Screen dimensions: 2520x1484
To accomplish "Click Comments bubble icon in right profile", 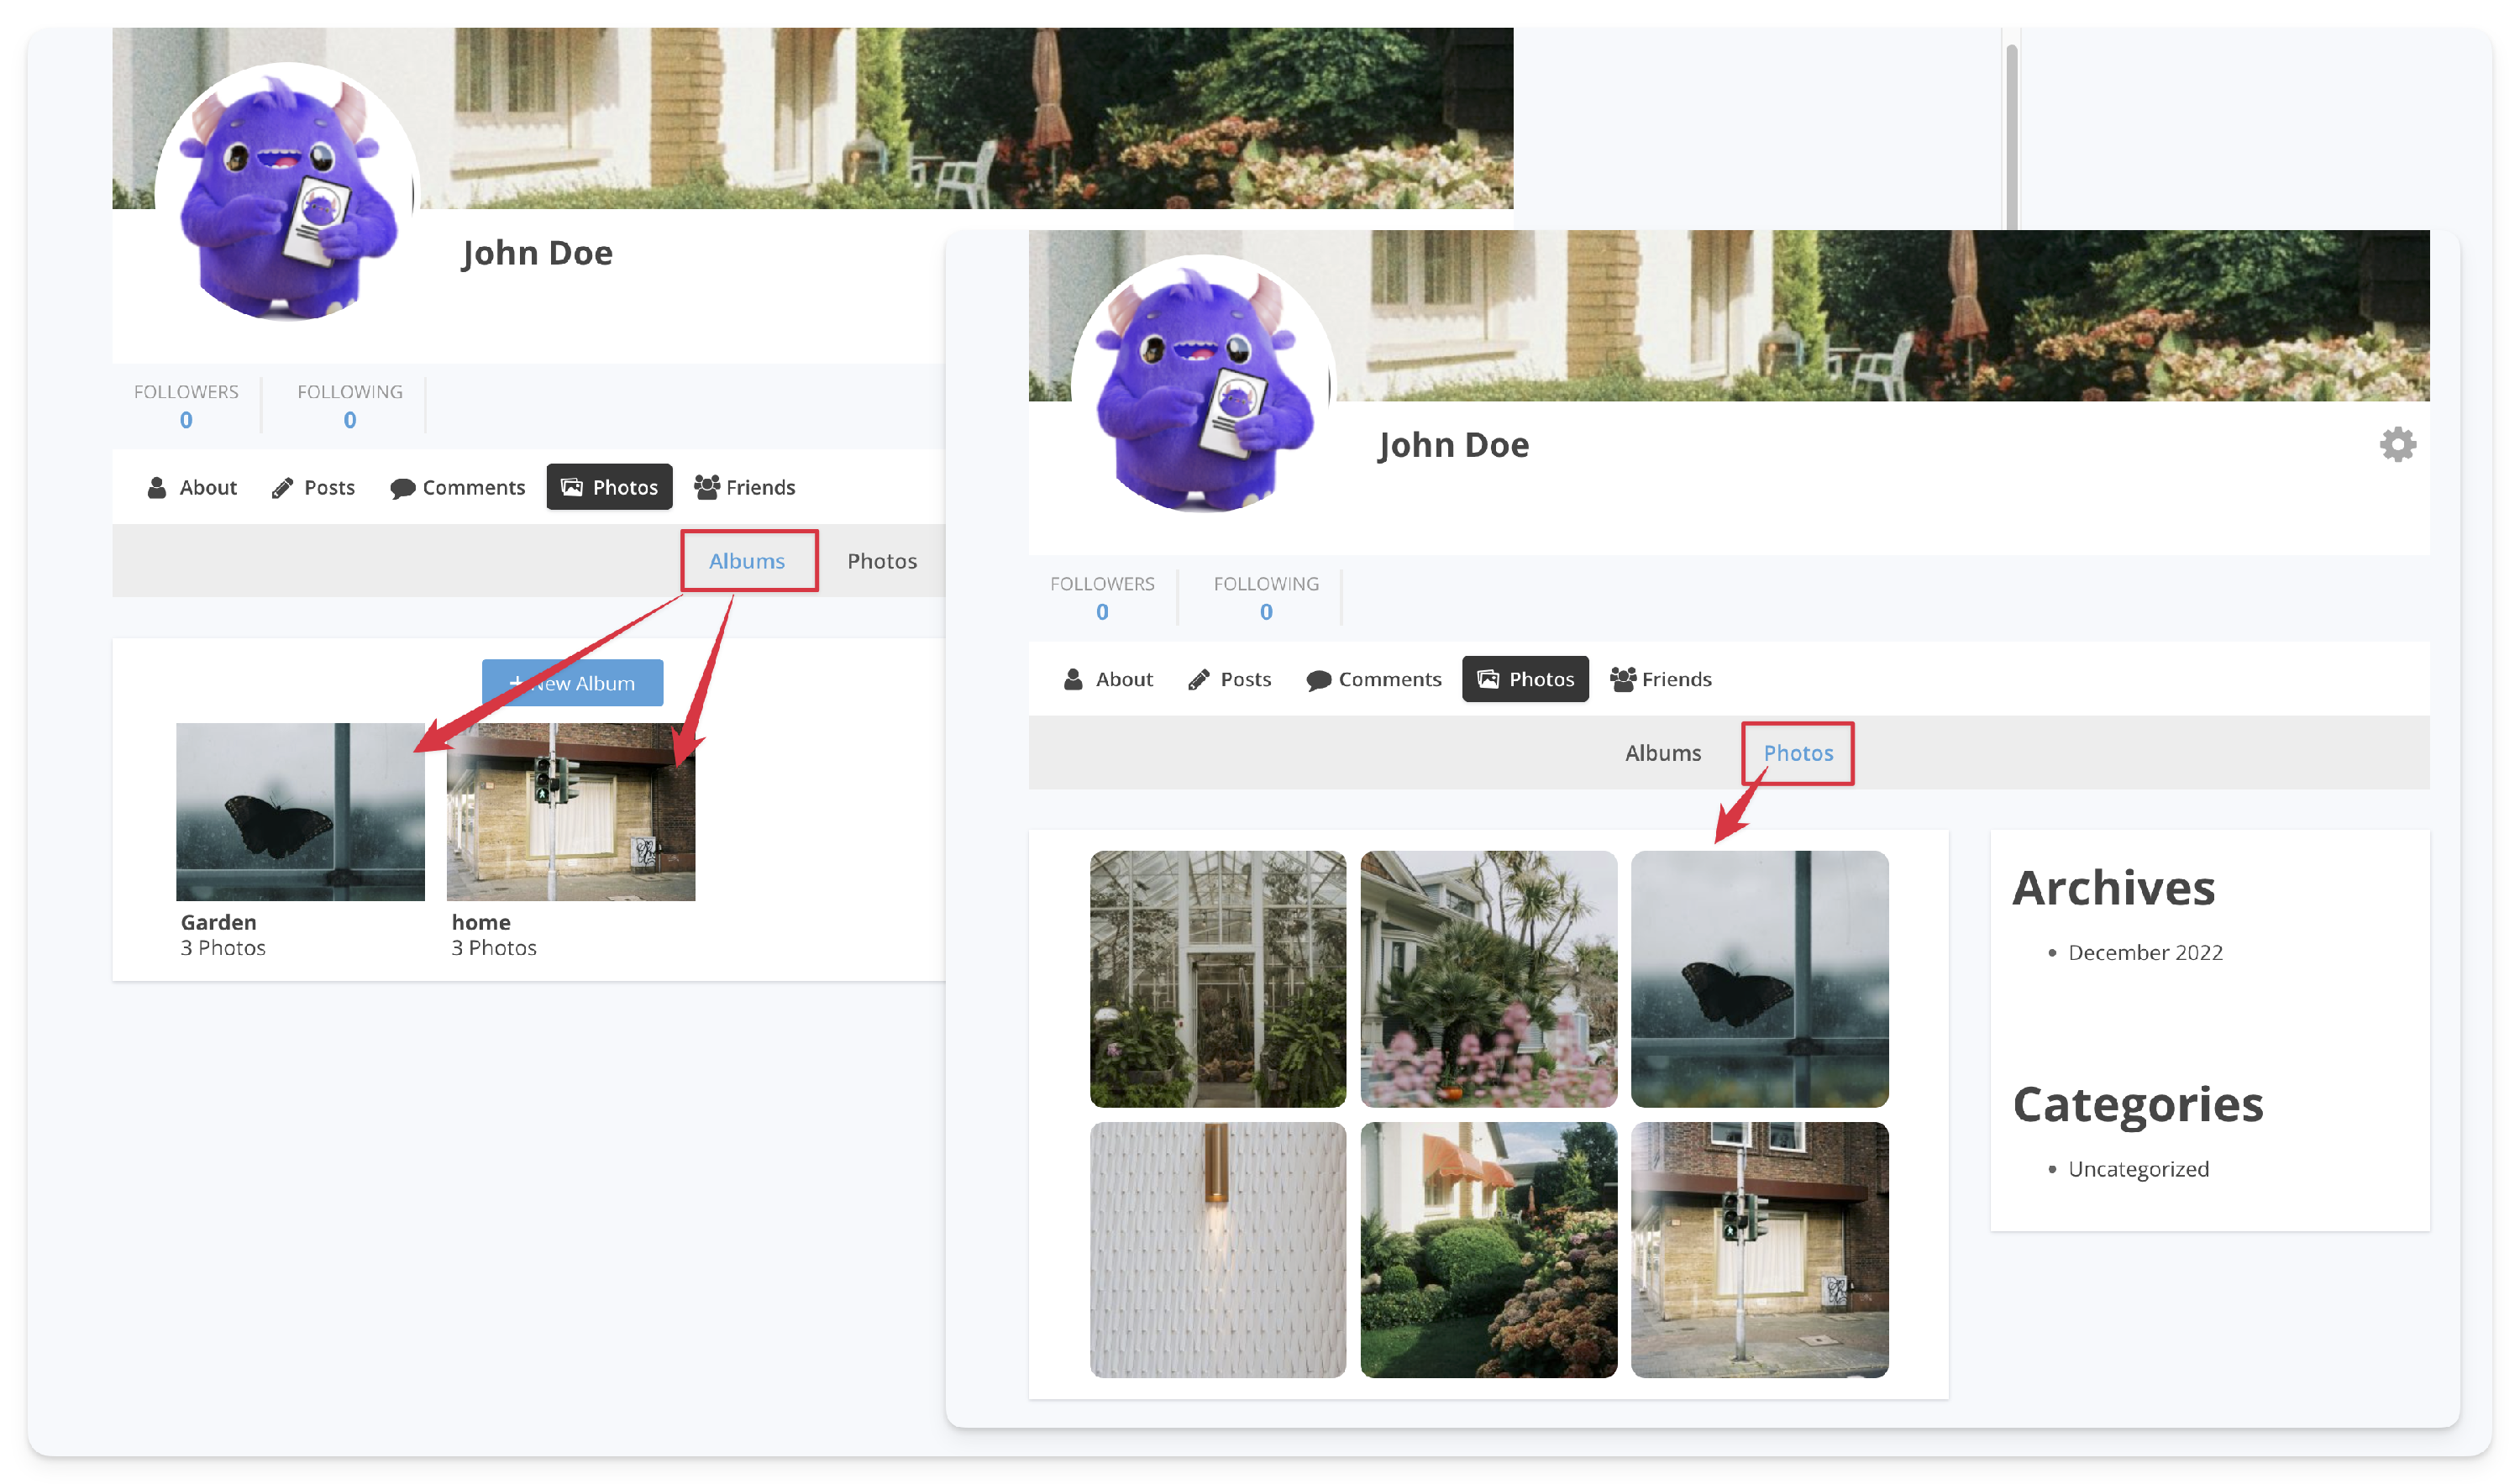I will [1319, 680].
